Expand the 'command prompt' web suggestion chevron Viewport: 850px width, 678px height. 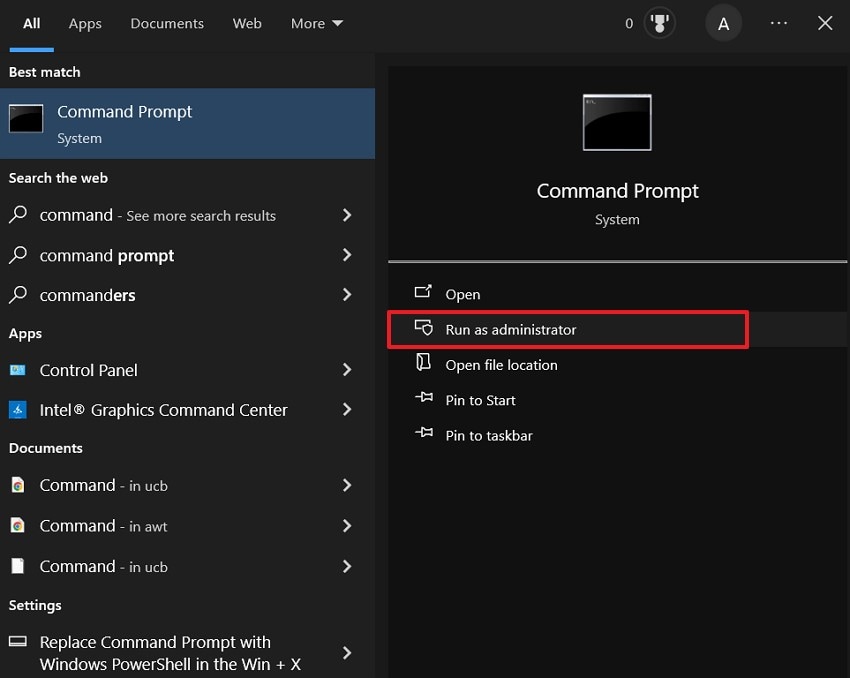point(347,255)
